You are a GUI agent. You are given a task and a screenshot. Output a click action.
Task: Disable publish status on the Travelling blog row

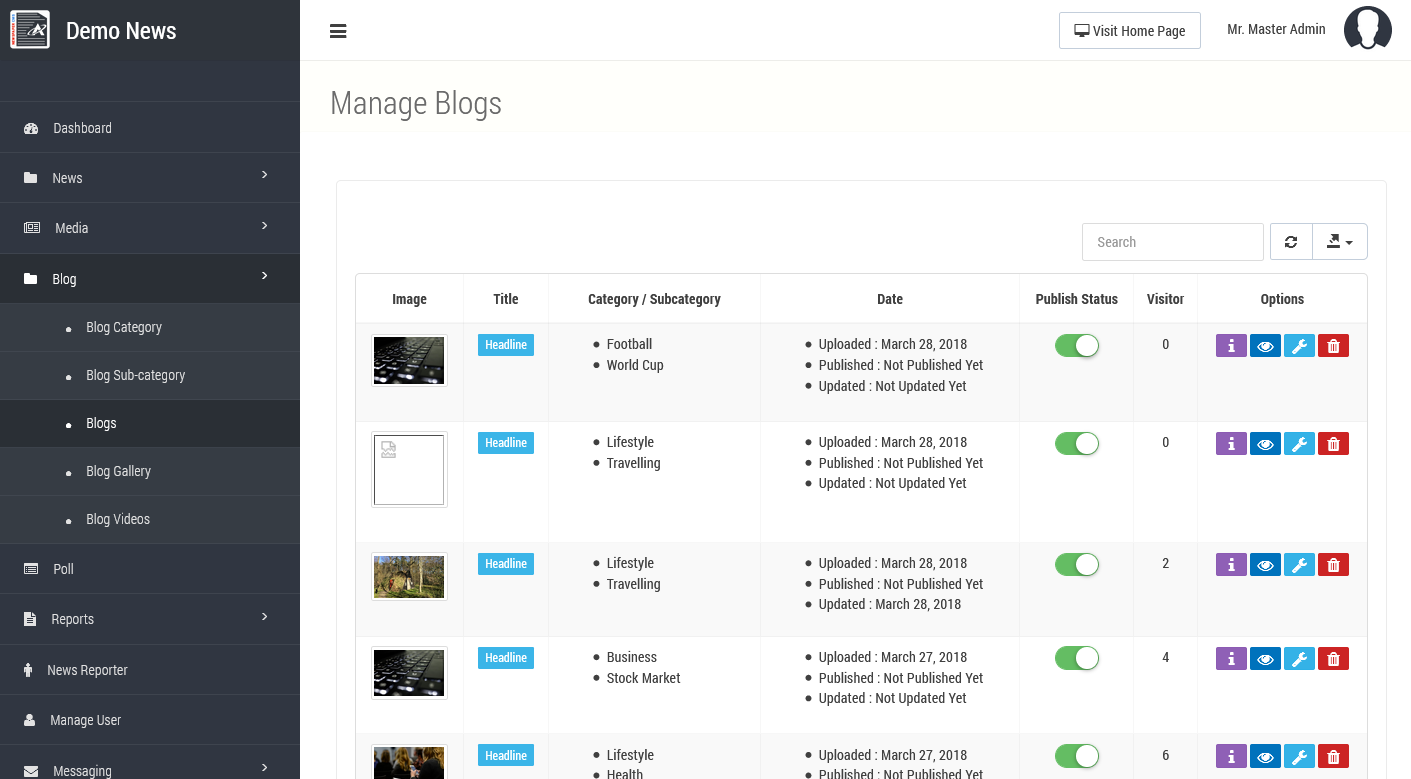(x=1077, y=443)
